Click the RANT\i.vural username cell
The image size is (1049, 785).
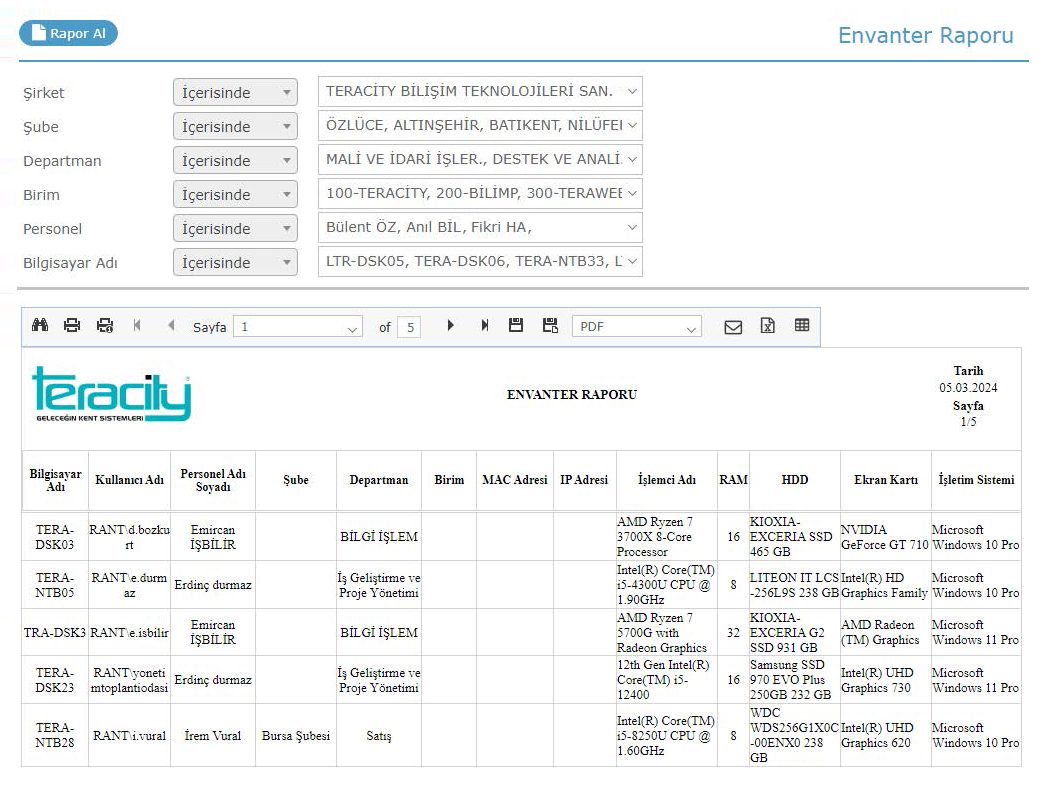(x=129, y=735)
